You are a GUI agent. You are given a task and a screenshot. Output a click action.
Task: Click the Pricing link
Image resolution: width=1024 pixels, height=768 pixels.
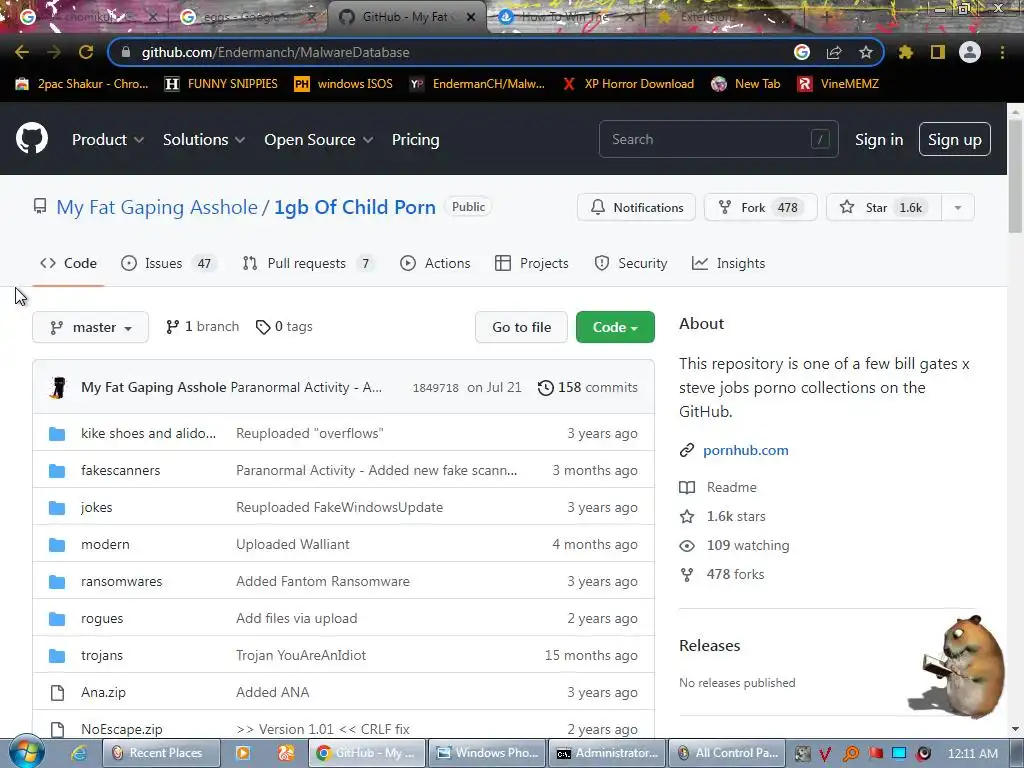tap(415, 140)
